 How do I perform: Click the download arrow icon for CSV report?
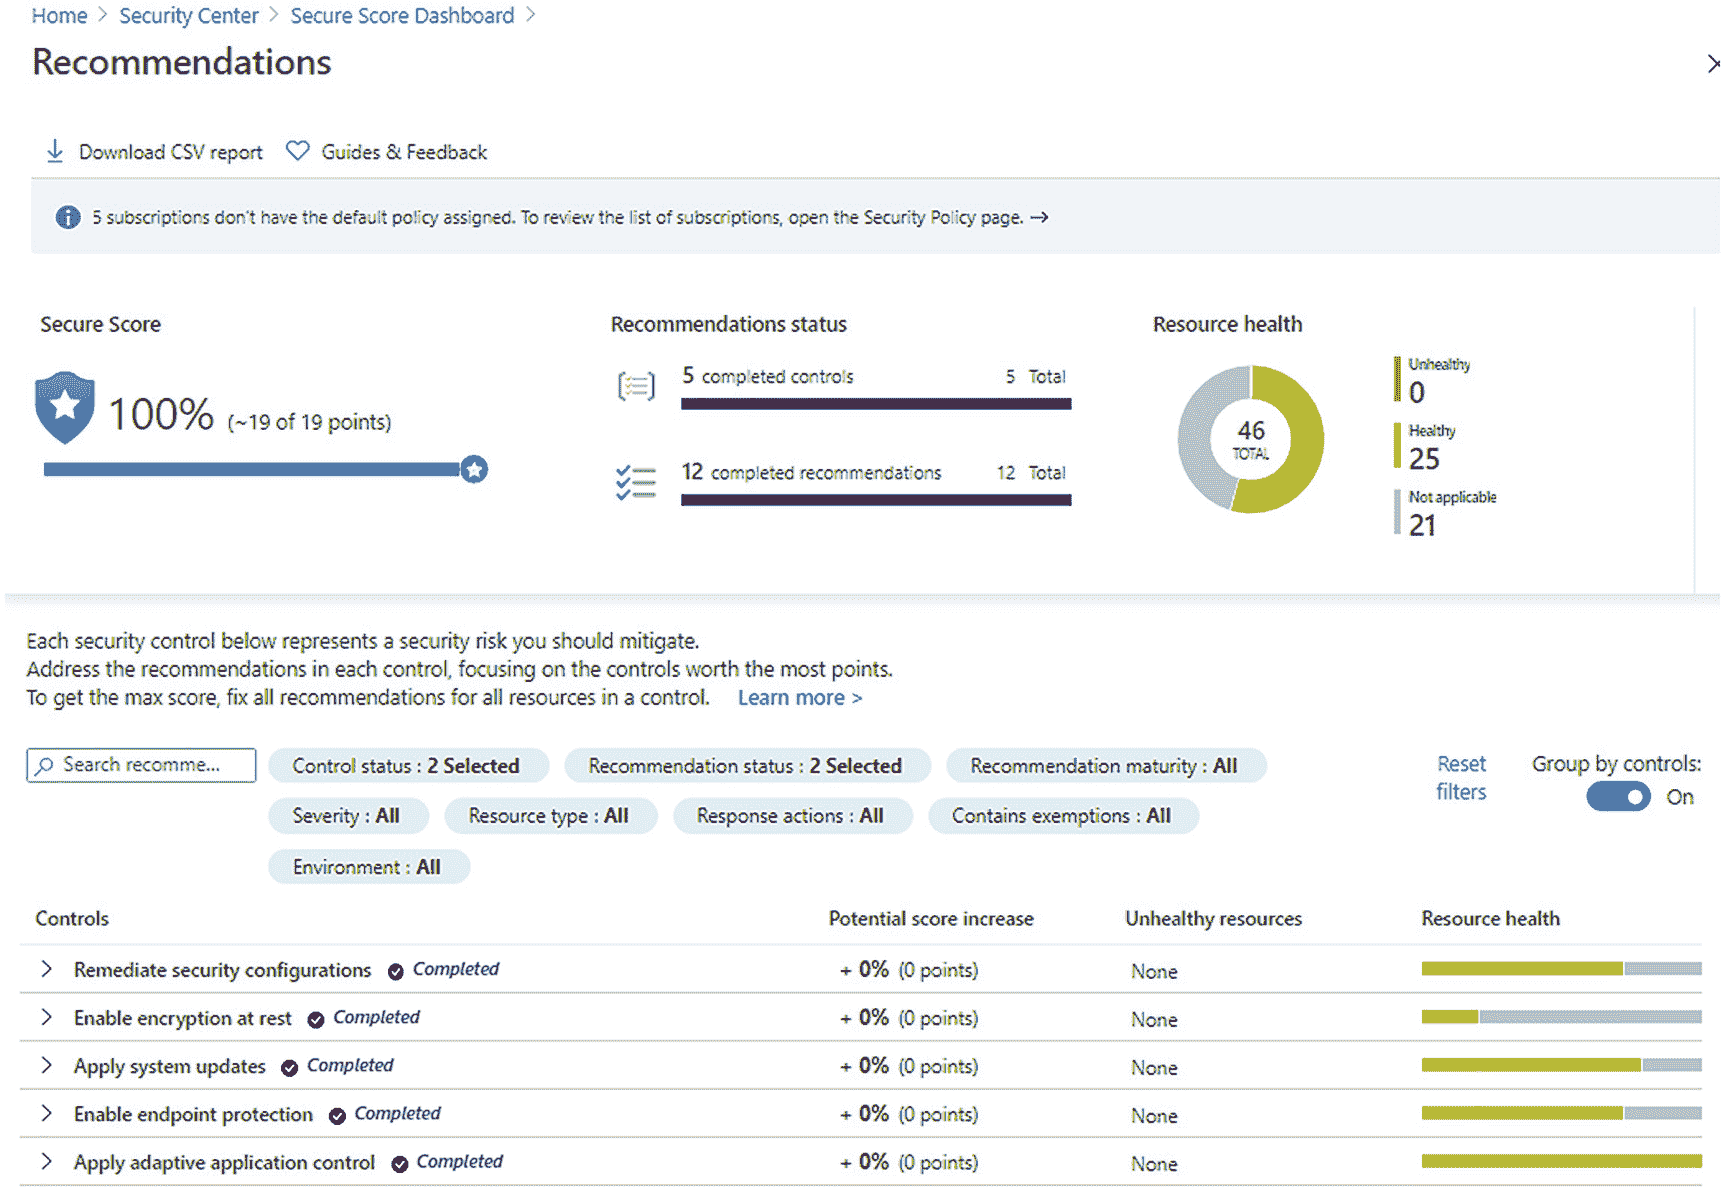(55, 151)
